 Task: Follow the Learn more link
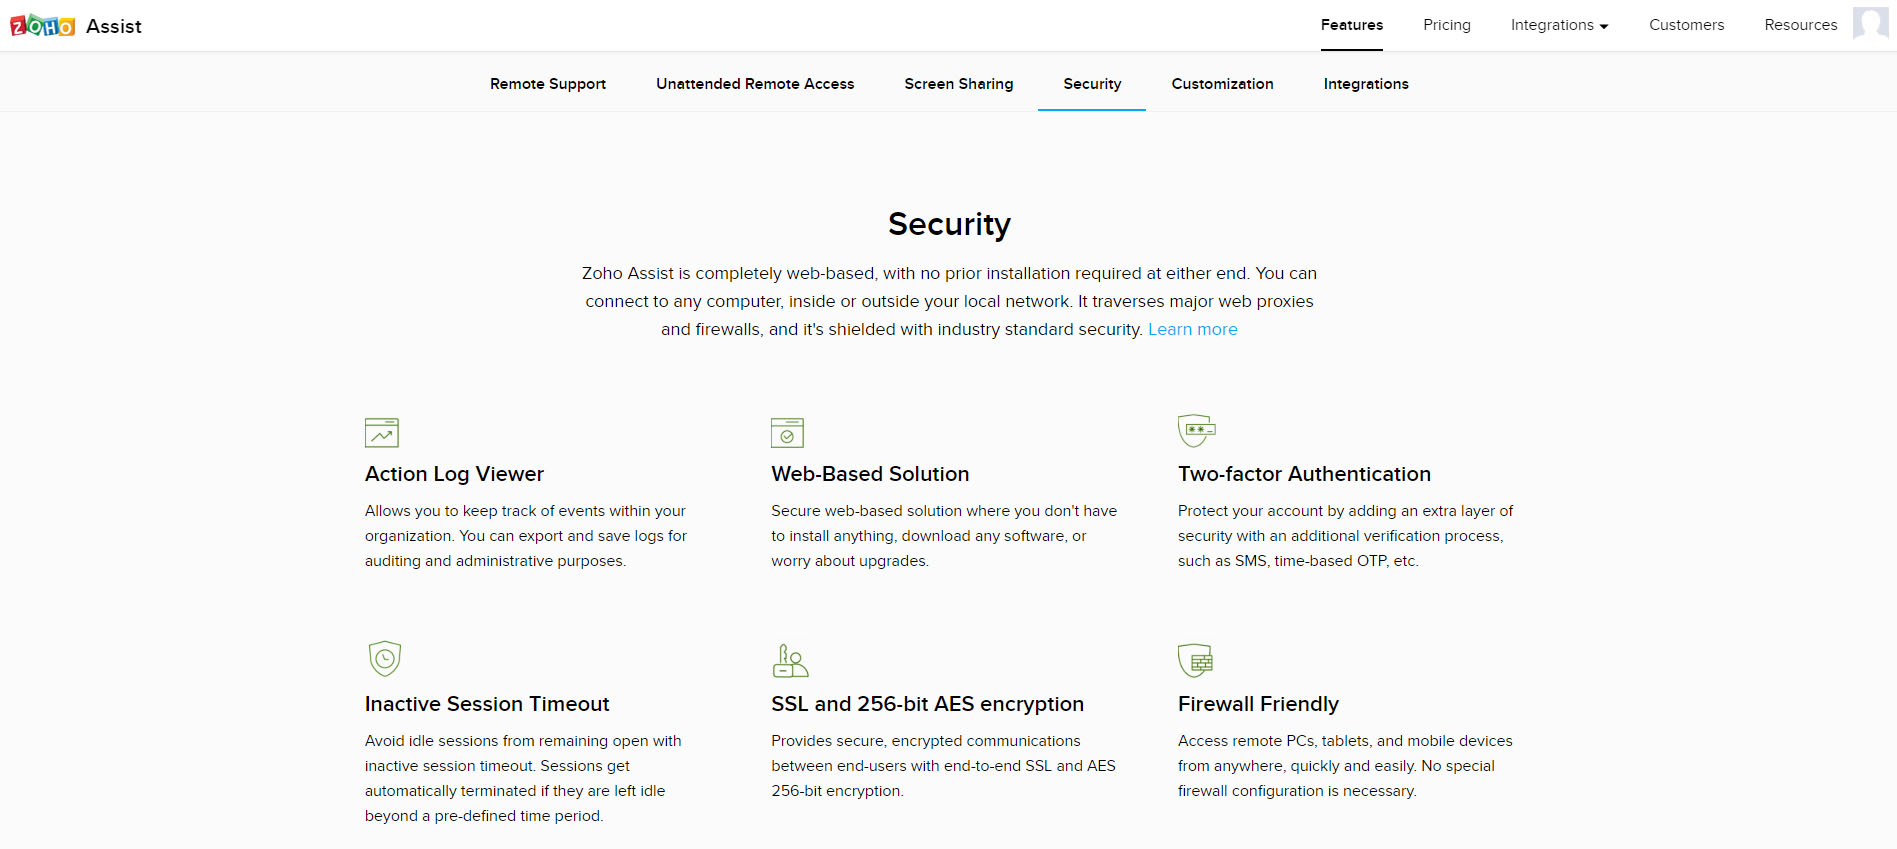coord(1193,329)
